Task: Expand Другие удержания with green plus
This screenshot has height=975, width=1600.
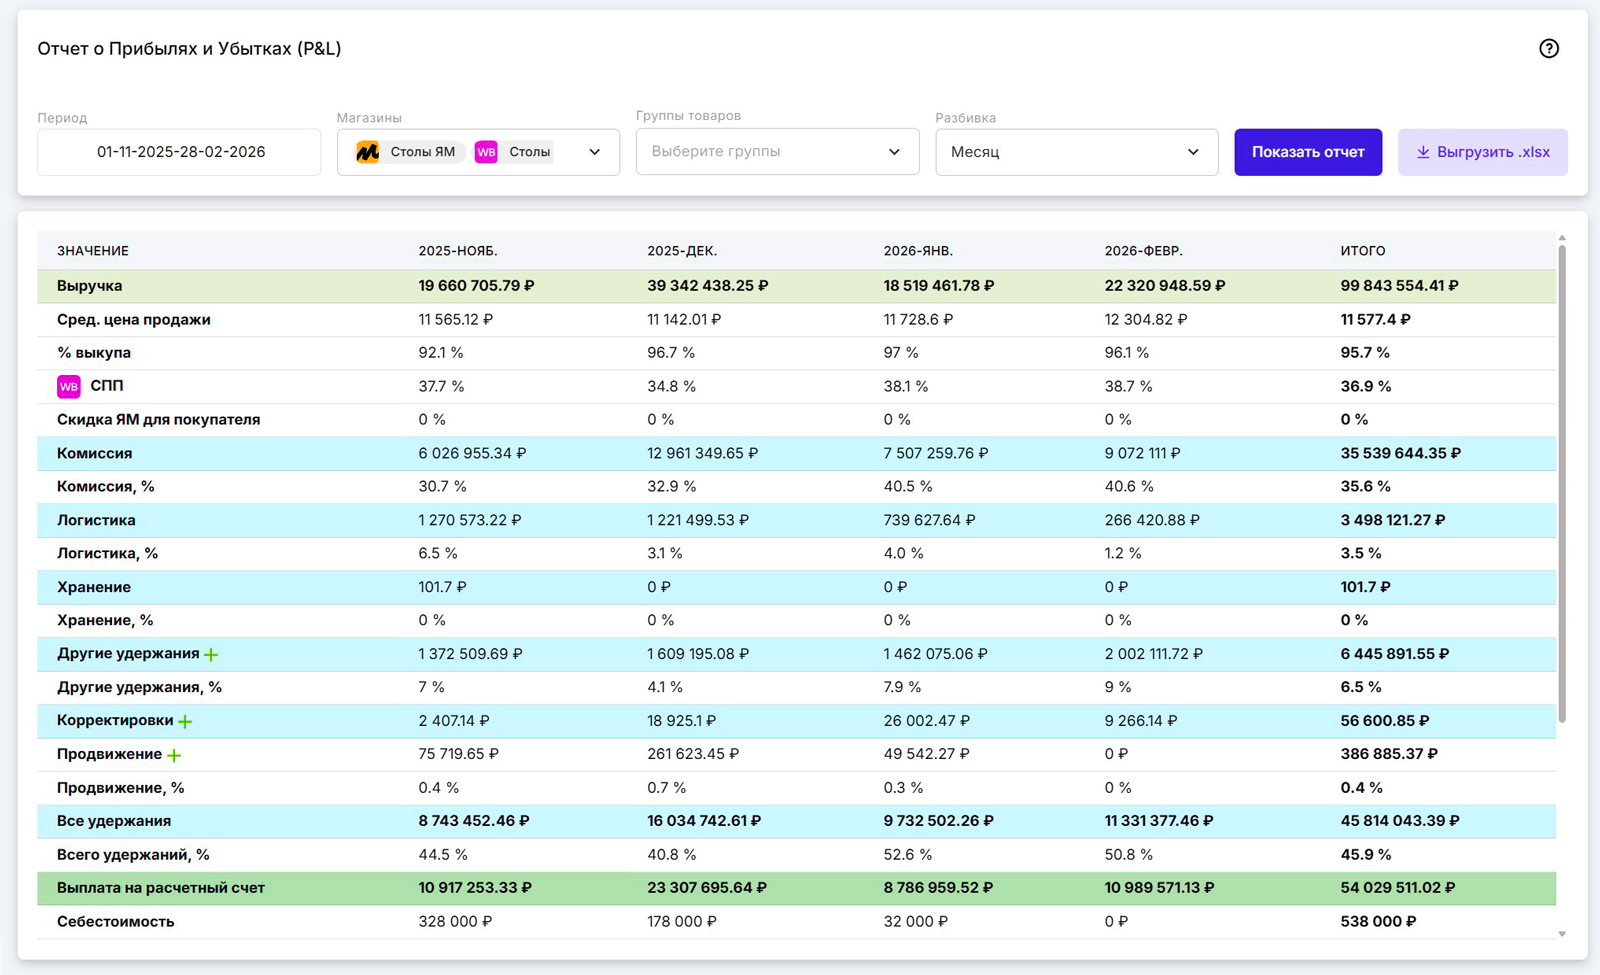Action: pos(211,655)
